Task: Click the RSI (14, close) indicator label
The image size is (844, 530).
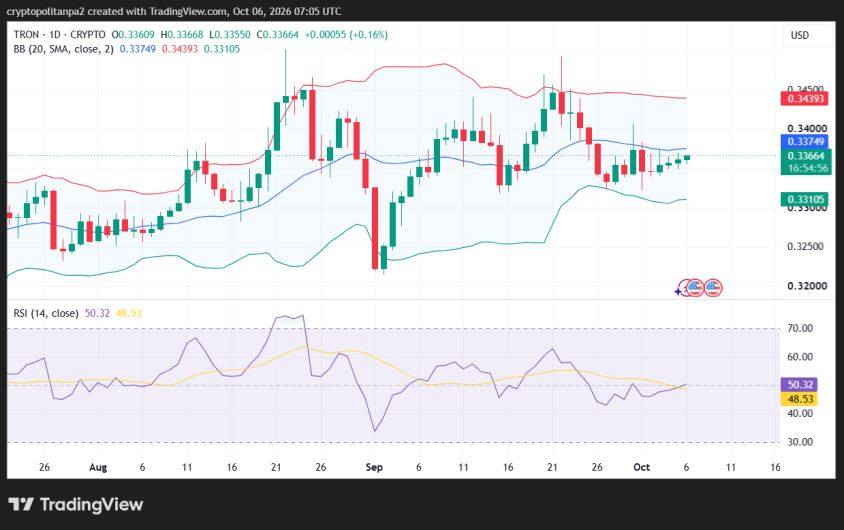Action: (46, 313)
